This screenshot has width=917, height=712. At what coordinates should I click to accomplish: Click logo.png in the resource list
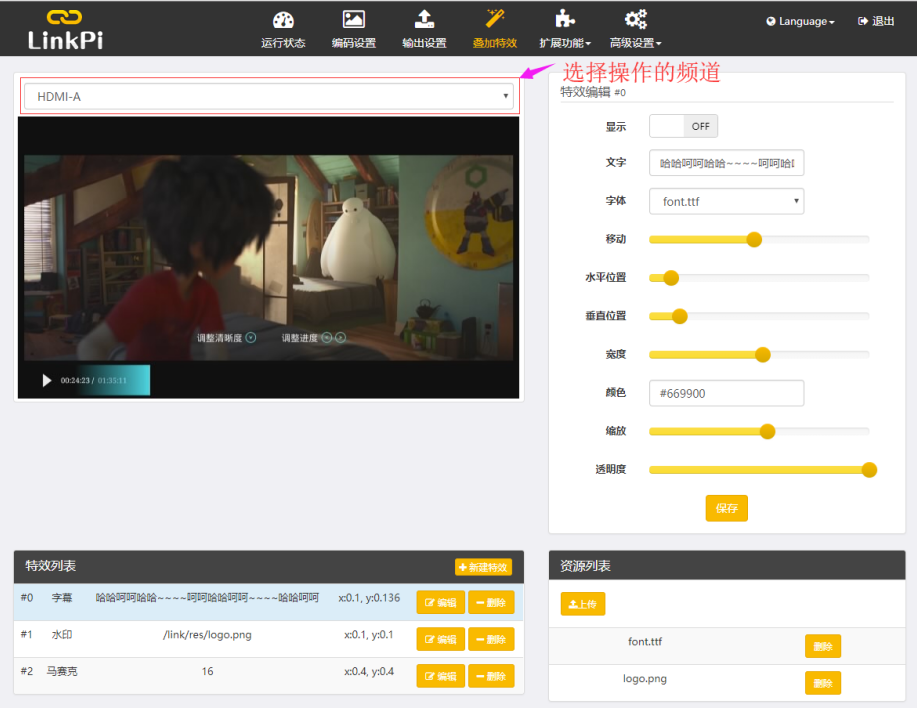644,679
